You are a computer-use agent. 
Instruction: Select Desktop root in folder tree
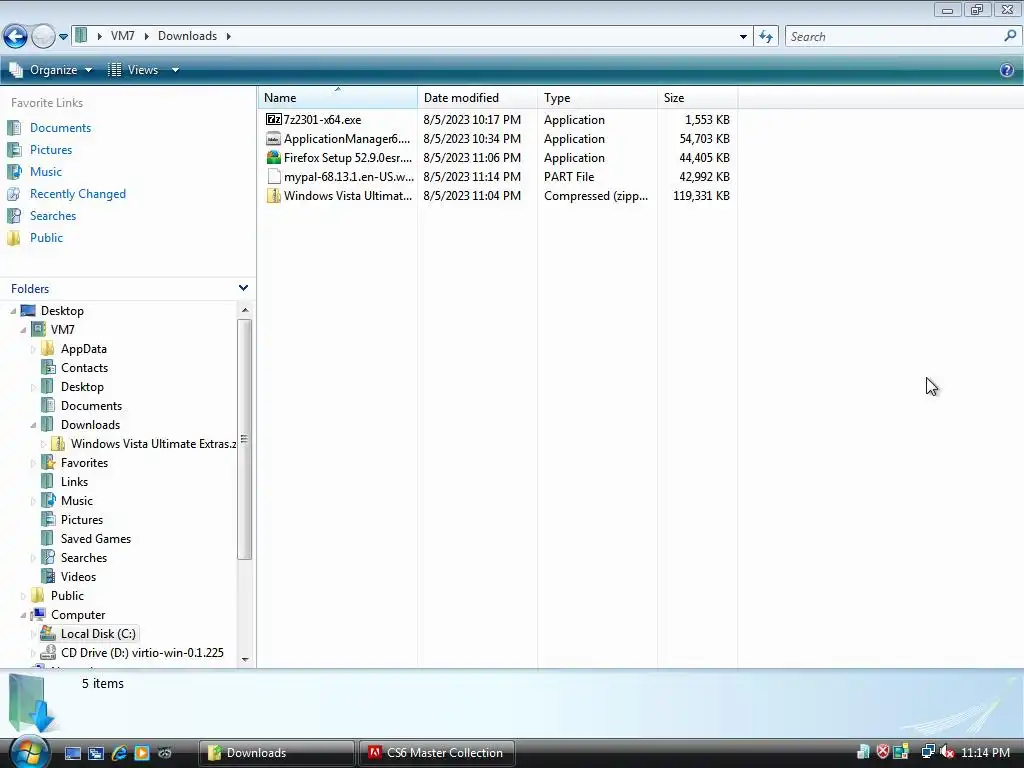tap(62, 311)
